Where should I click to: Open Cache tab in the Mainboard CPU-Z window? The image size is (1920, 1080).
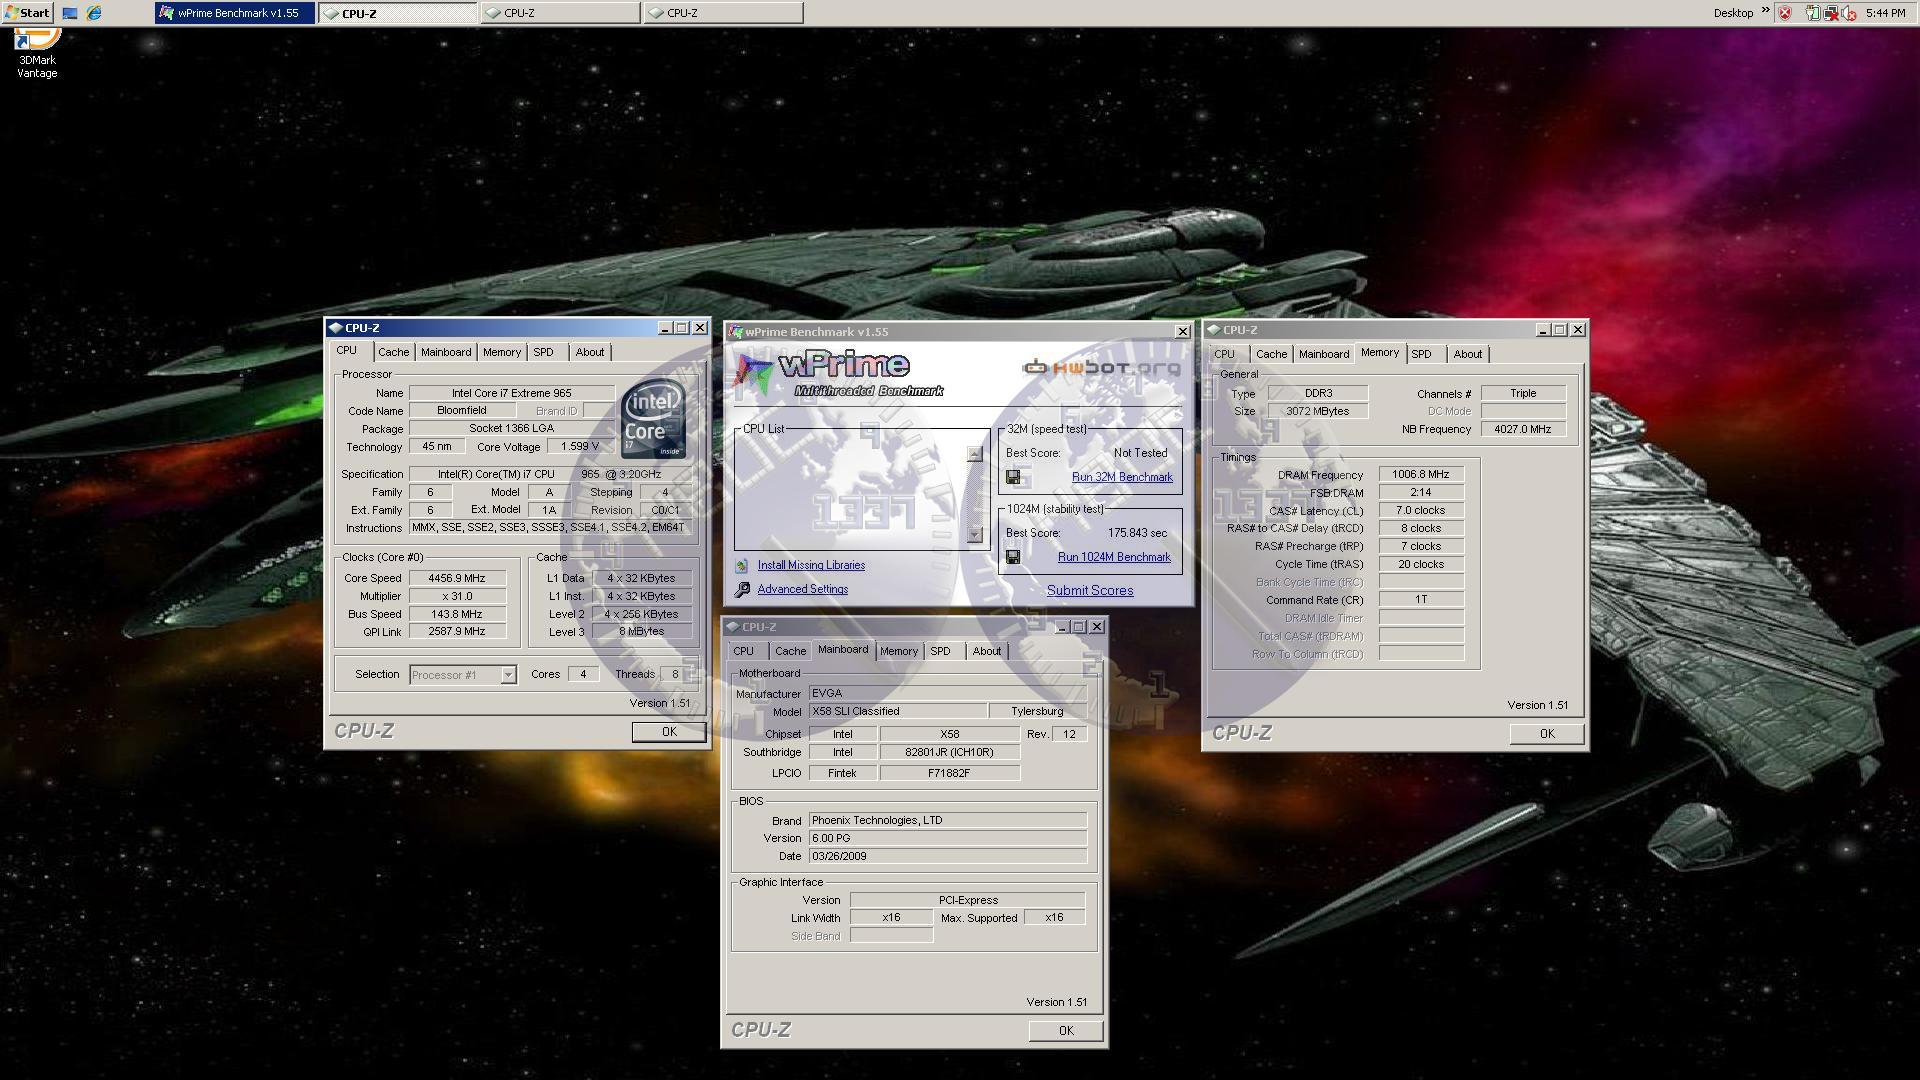(x=790, y=651)
